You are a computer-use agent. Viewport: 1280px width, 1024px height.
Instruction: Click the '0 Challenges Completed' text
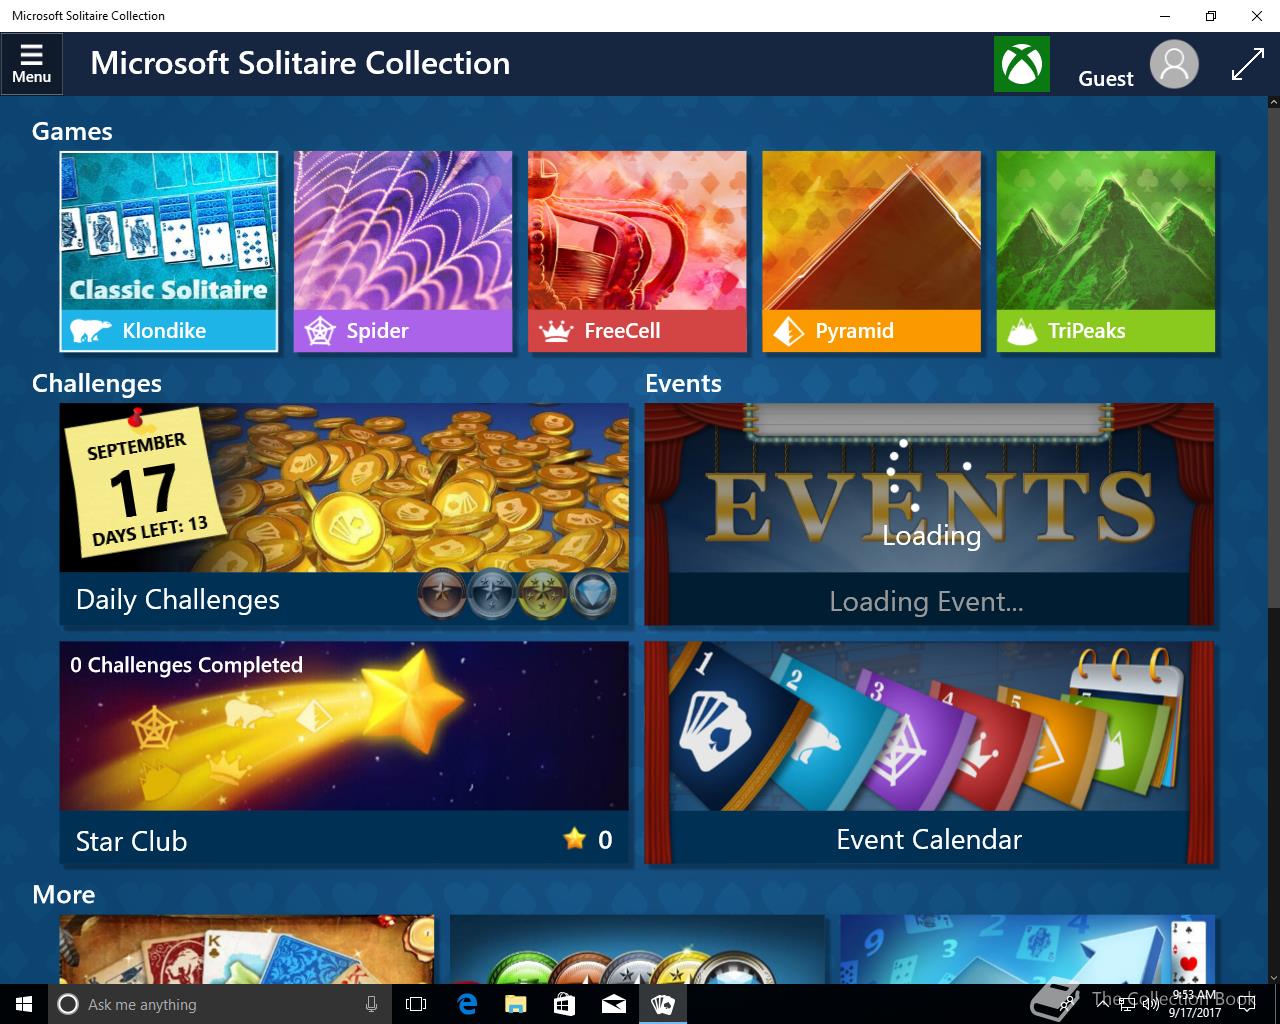pos(186,665)
